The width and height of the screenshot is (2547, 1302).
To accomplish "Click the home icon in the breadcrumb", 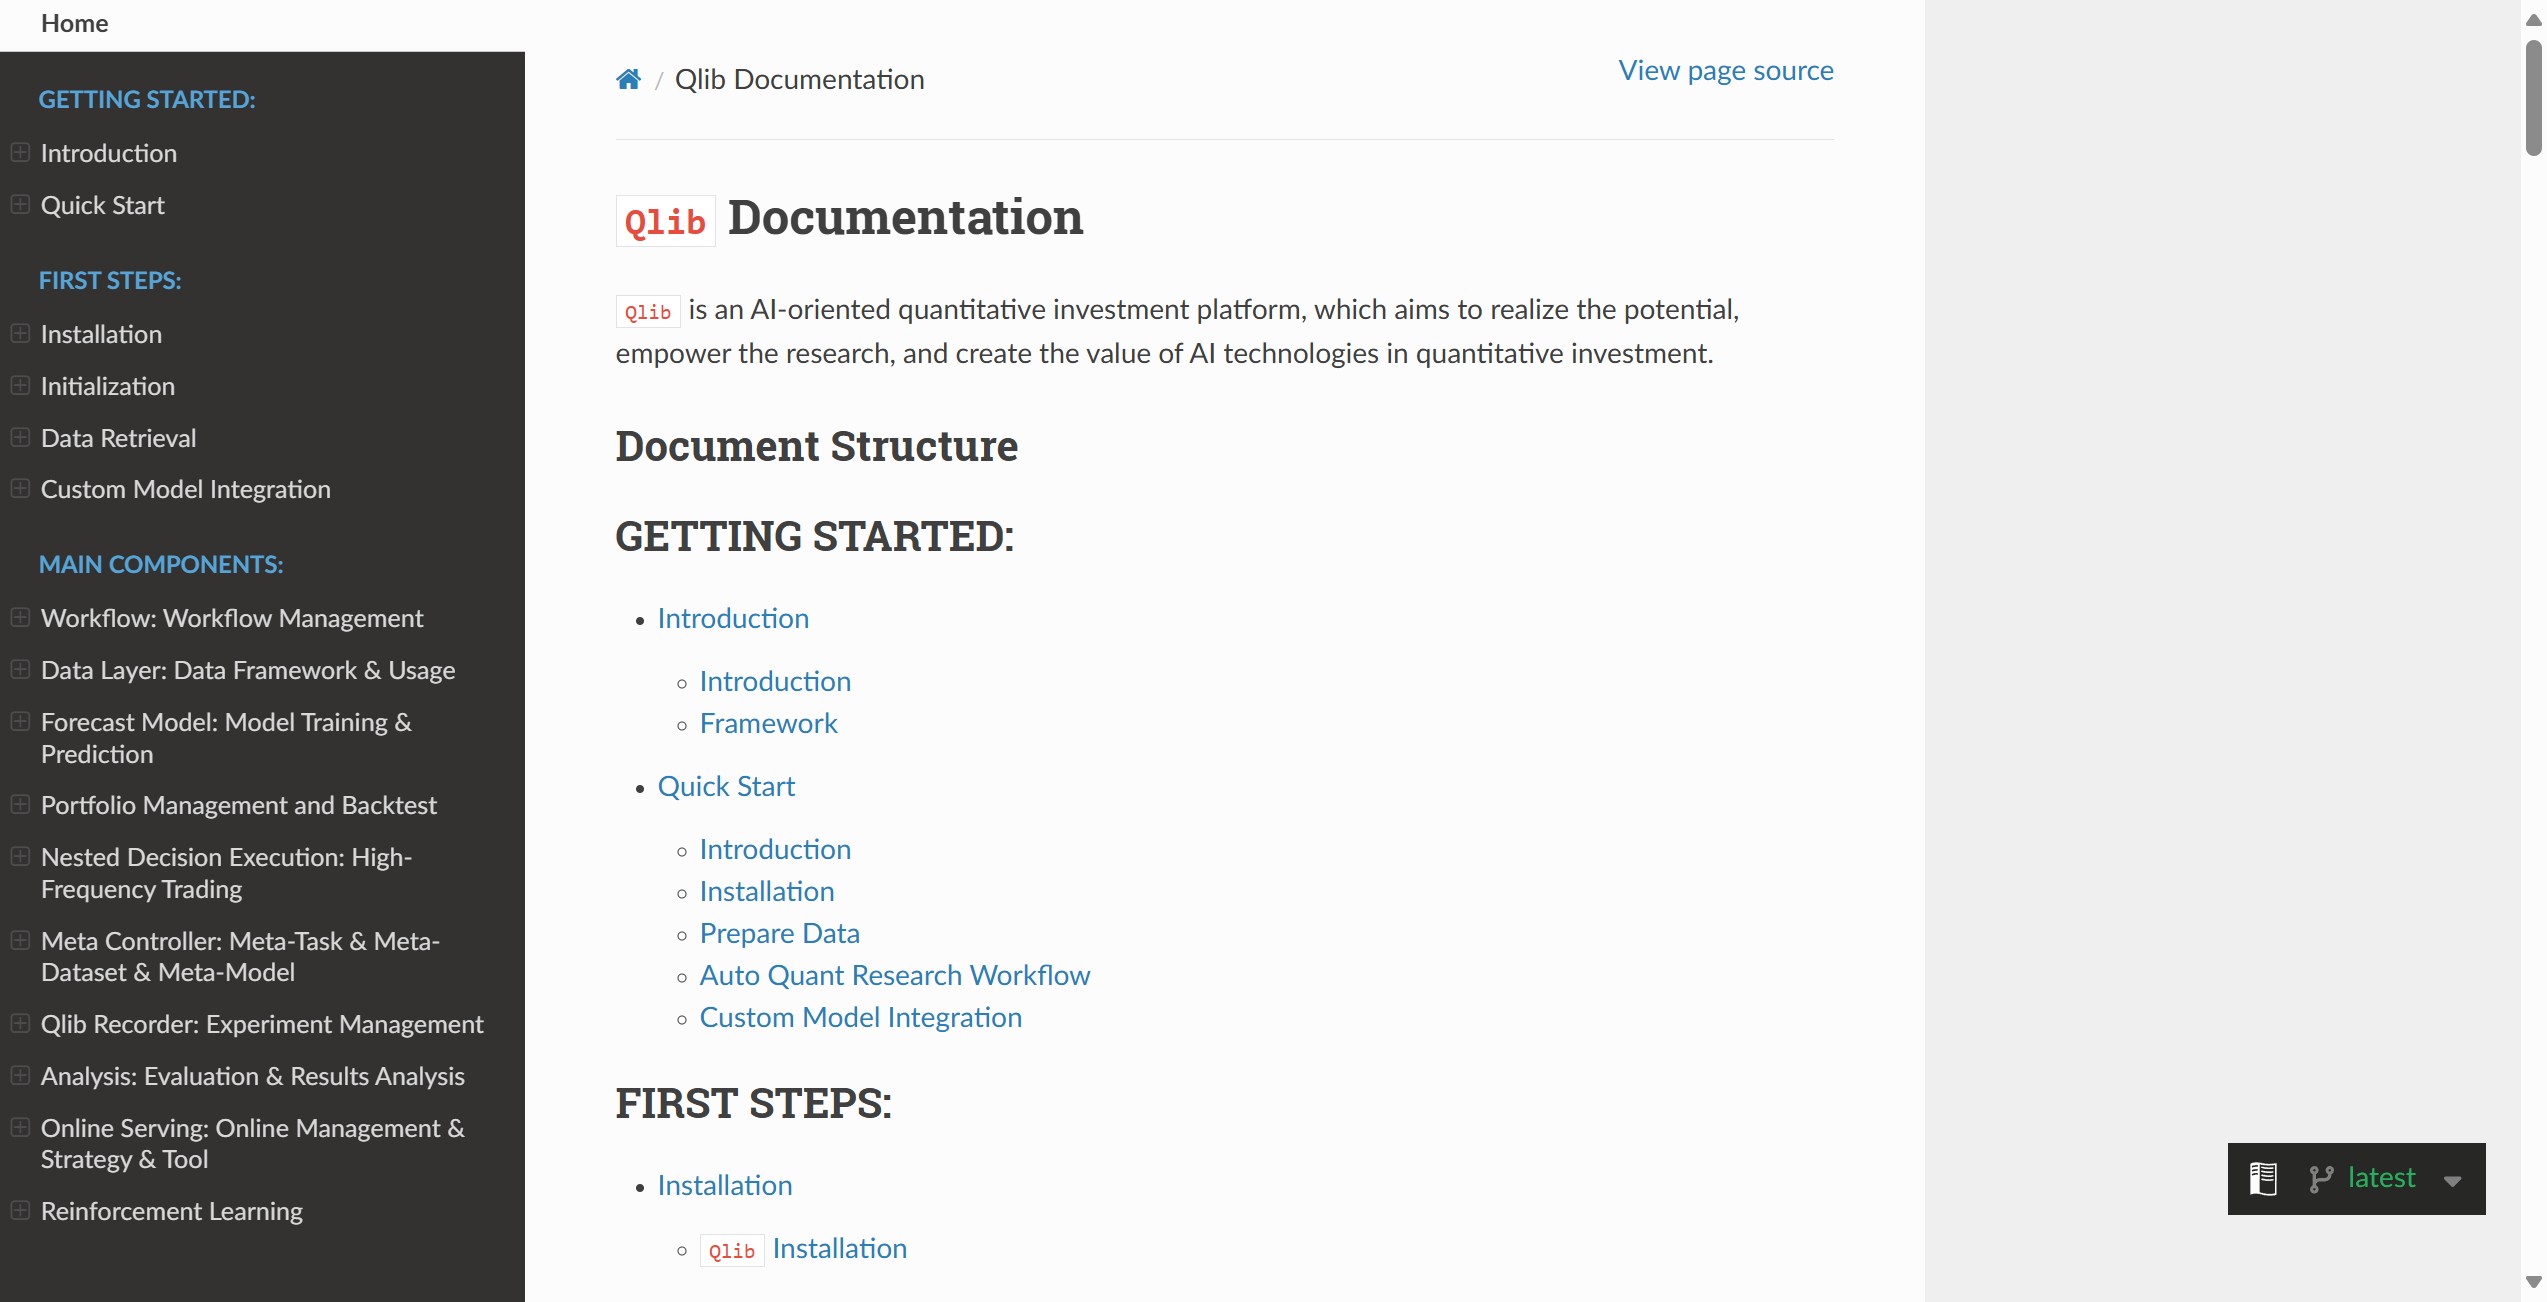I will tap(628, 78).
